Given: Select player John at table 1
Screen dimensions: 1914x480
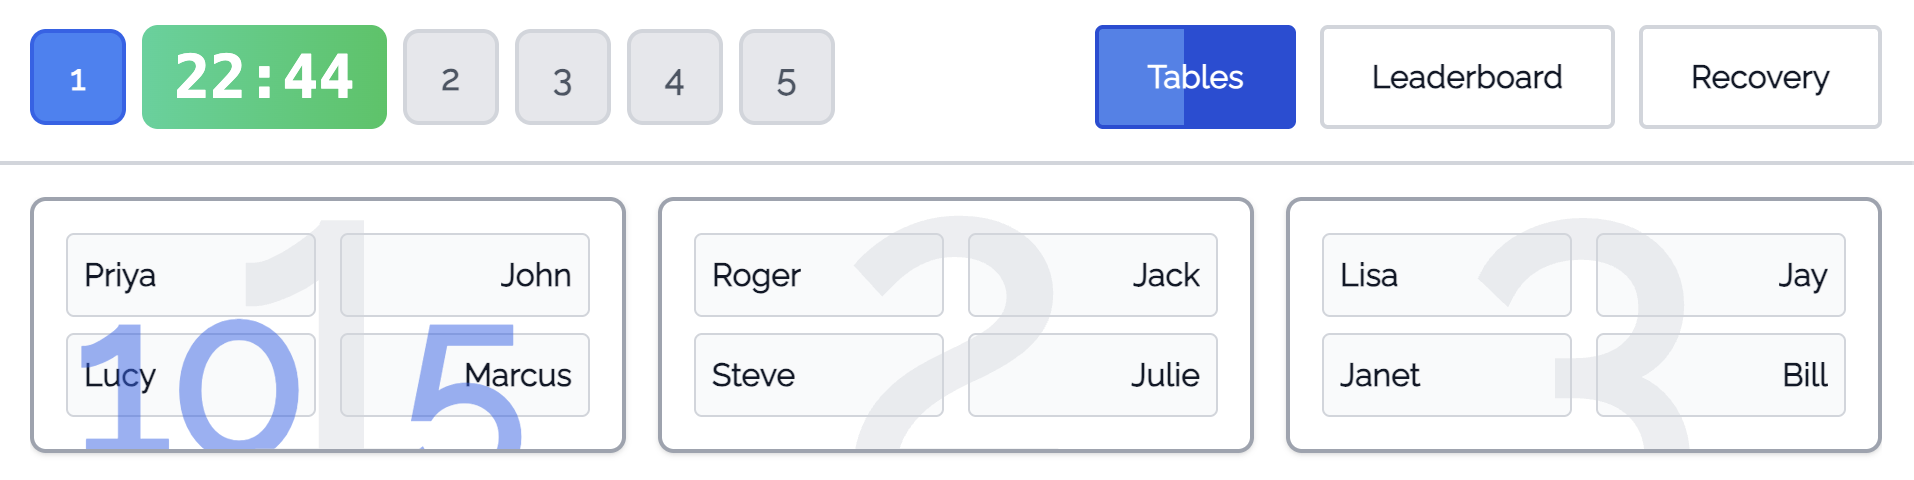Looking at the screenshot, I should click(x=465, y=275).
